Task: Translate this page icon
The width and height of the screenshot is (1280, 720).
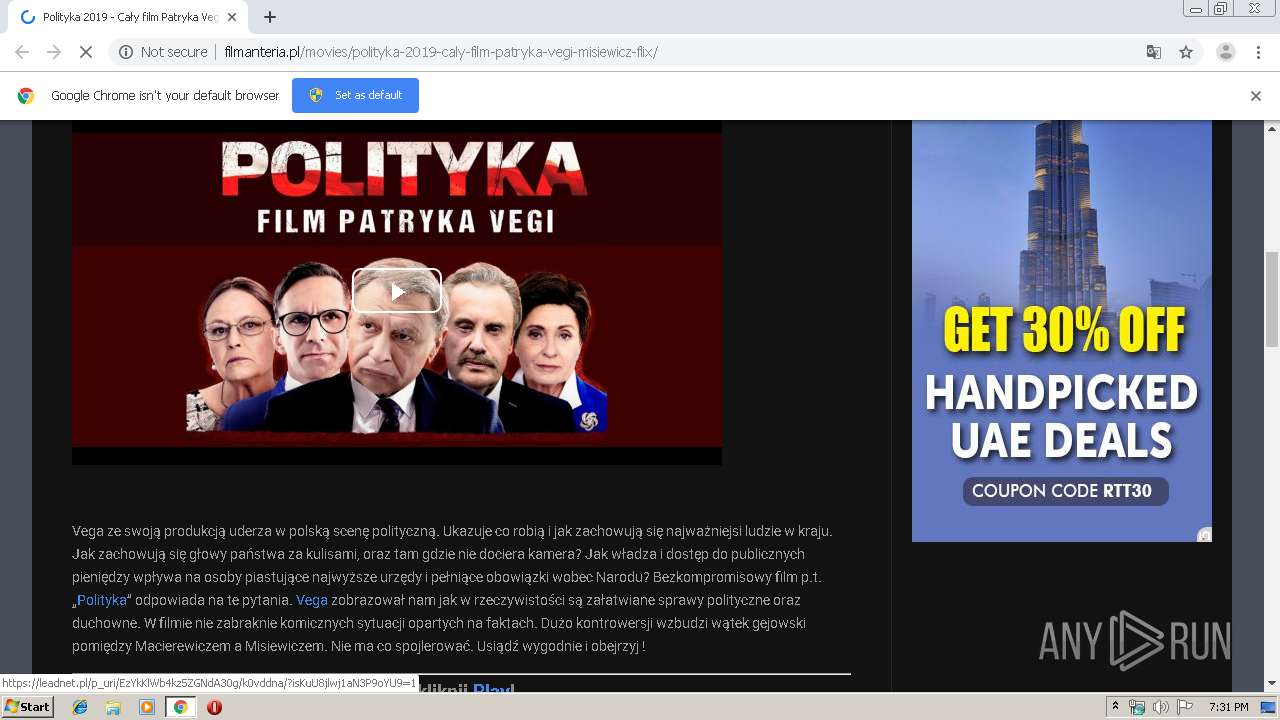Action: 1153,52
